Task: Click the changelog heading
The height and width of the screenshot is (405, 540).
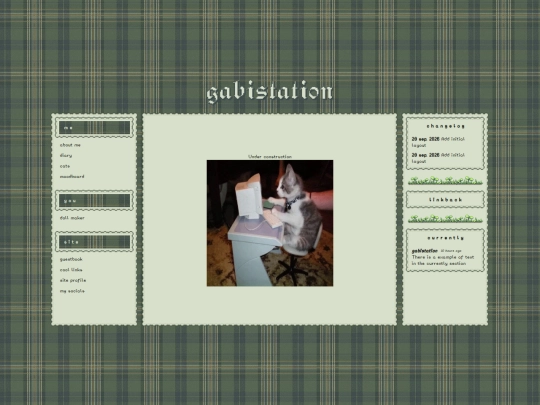Action: coord(445,126)
